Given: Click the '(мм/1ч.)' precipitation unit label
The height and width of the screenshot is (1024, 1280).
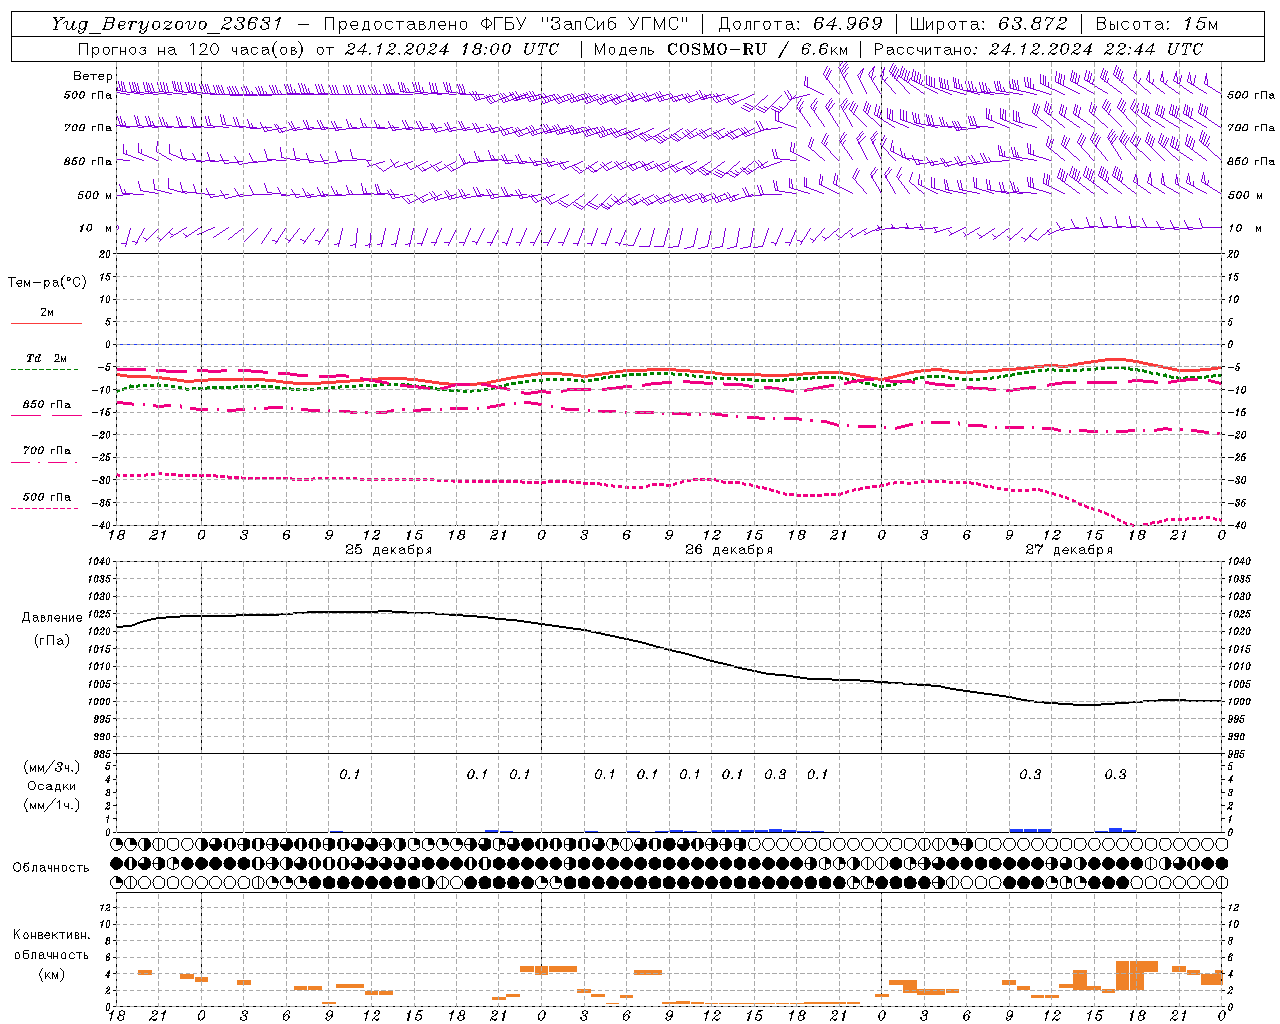Looking at the screenshot, I should coord(52,805).
